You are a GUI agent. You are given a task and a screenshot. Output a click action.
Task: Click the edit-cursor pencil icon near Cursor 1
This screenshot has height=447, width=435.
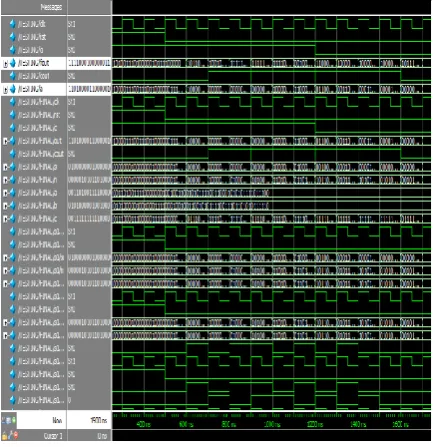(x=10, y=435)
